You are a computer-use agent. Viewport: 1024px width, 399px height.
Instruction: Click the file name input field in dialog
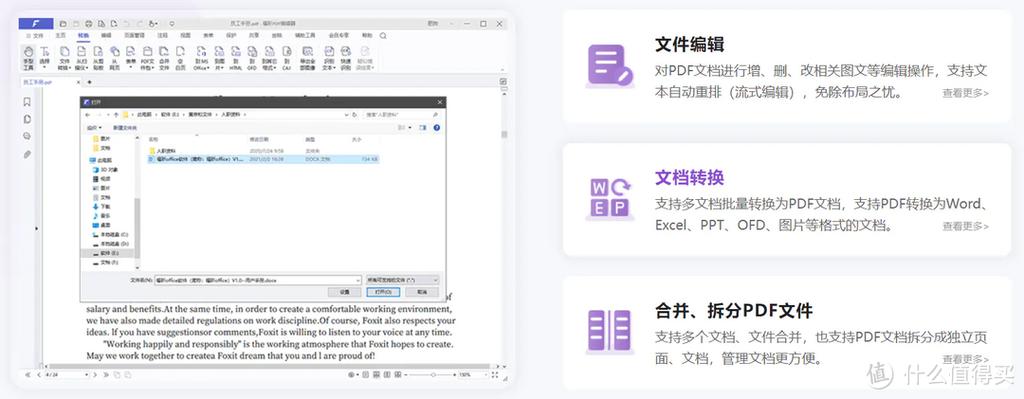pos(257,279)
